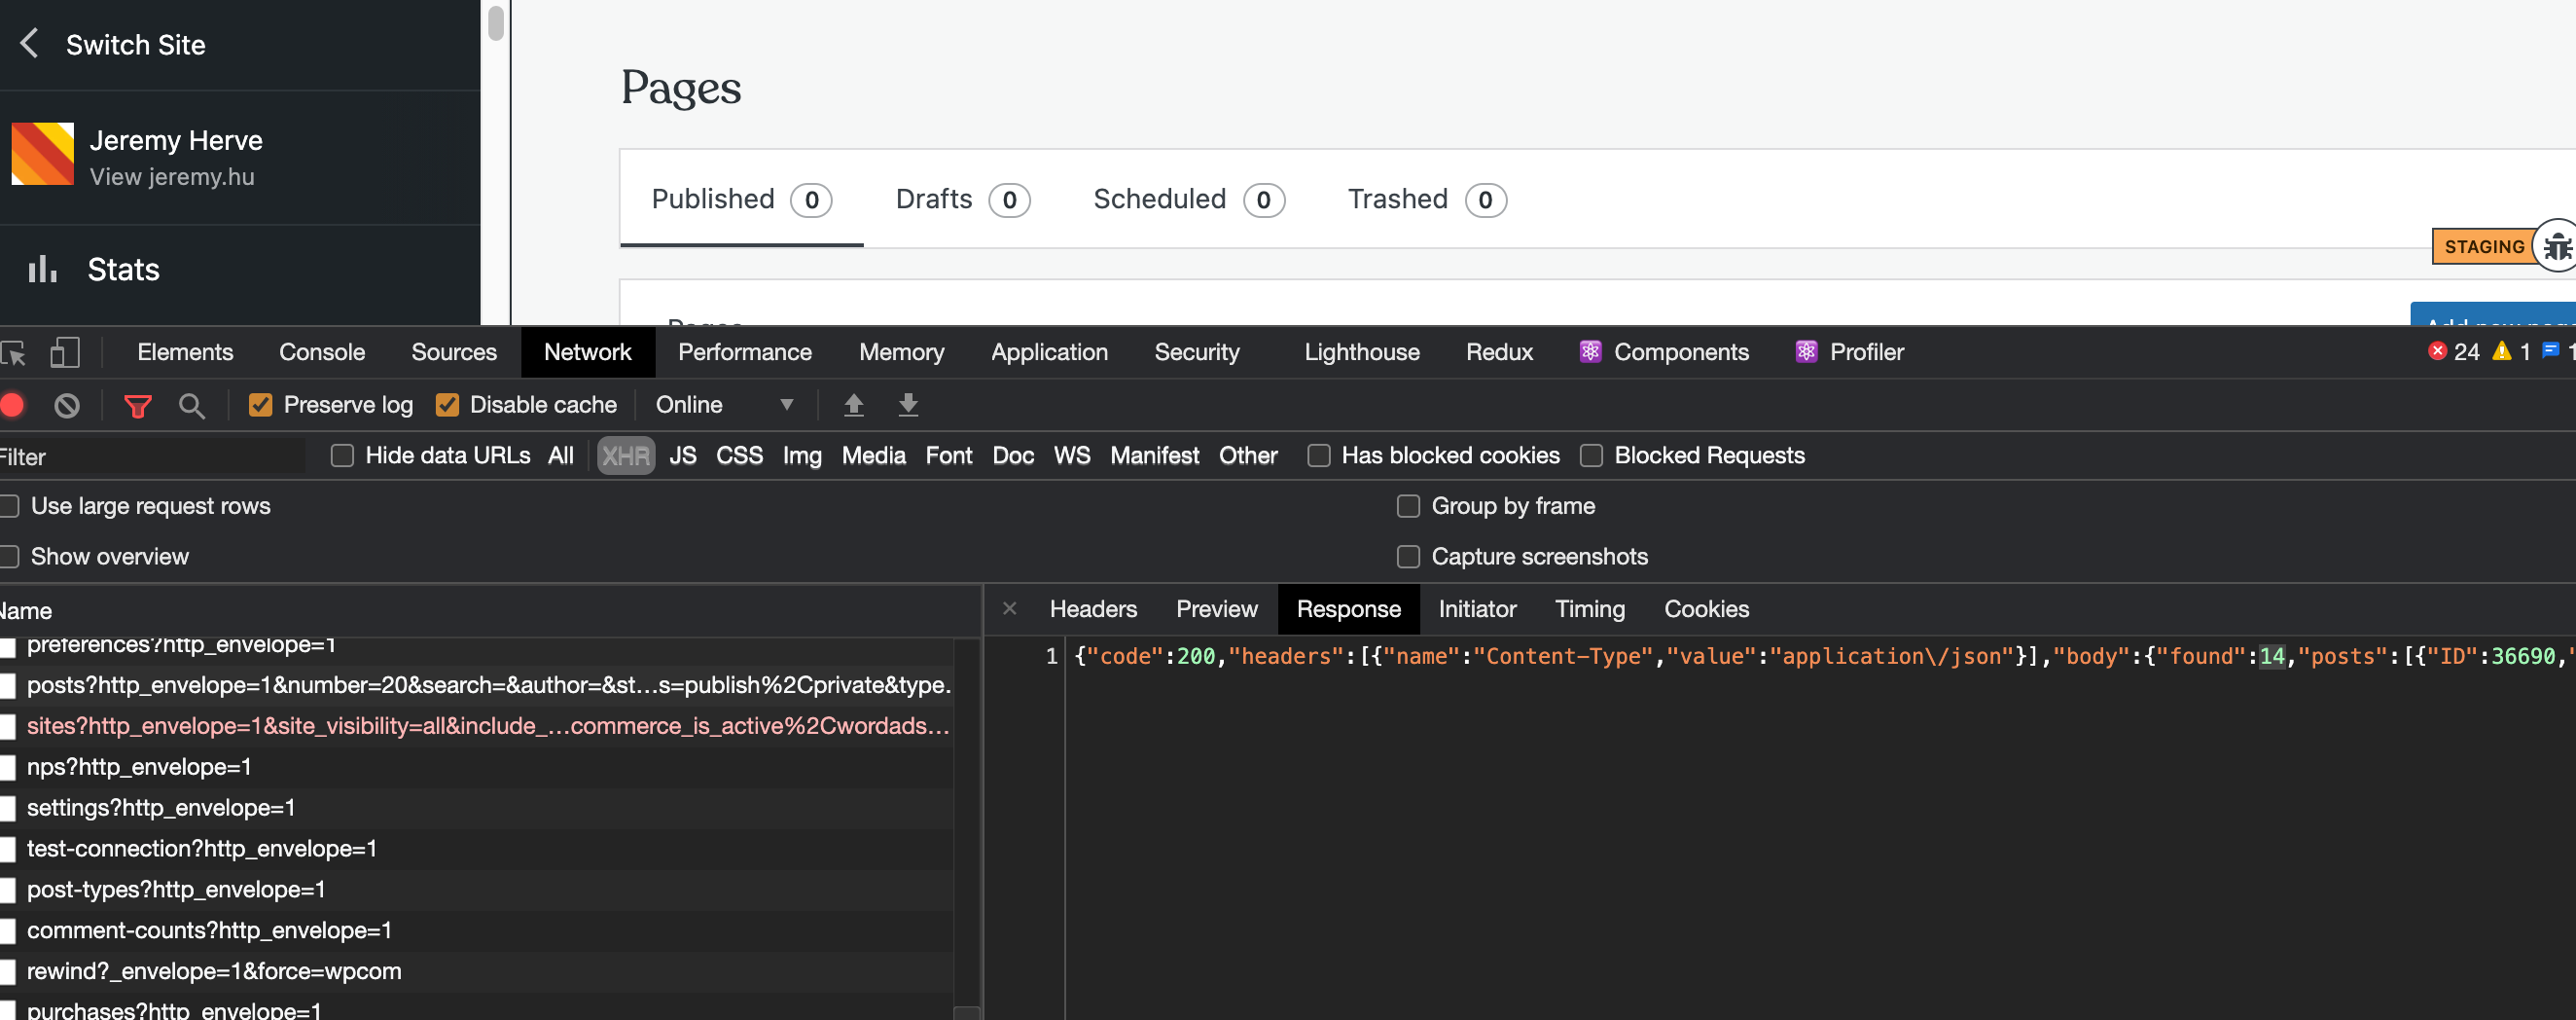Enable Show overview checkbox
The height and width of the screenshot is (1020, 2576).
[10, 556]
